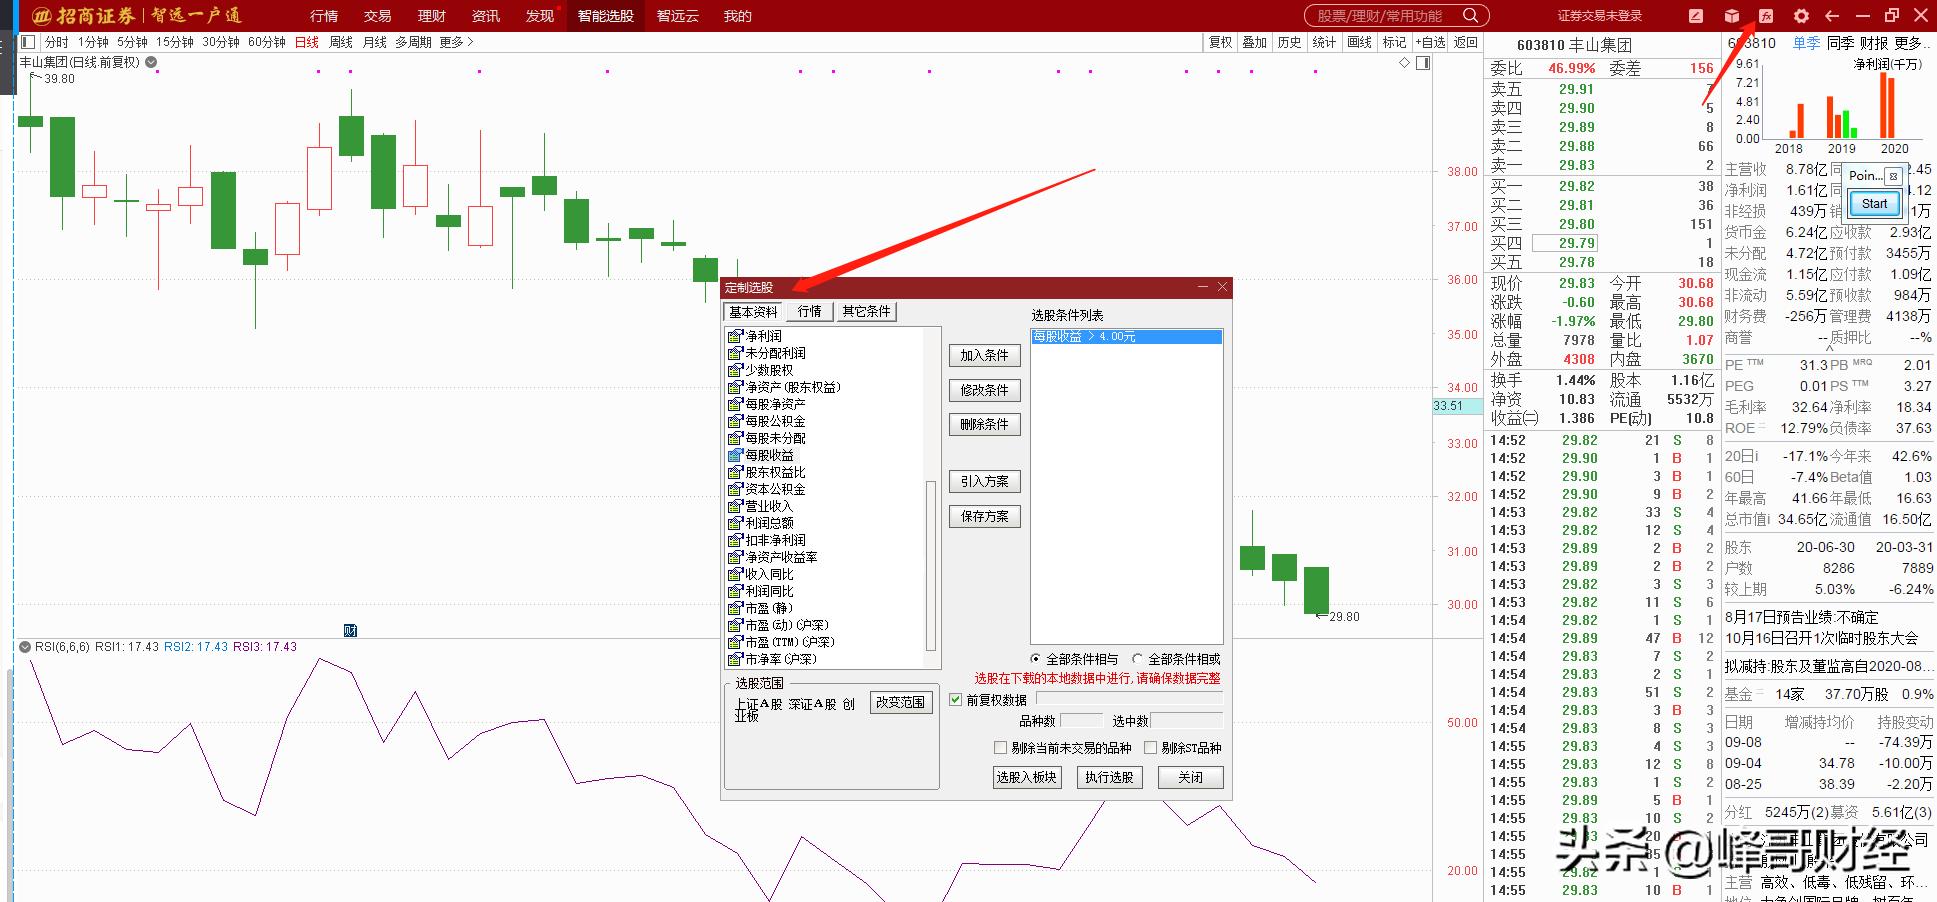The image size is (1937, 902).
Task: Select the 净资产收益率 item icon
Action: coord(735,557)
